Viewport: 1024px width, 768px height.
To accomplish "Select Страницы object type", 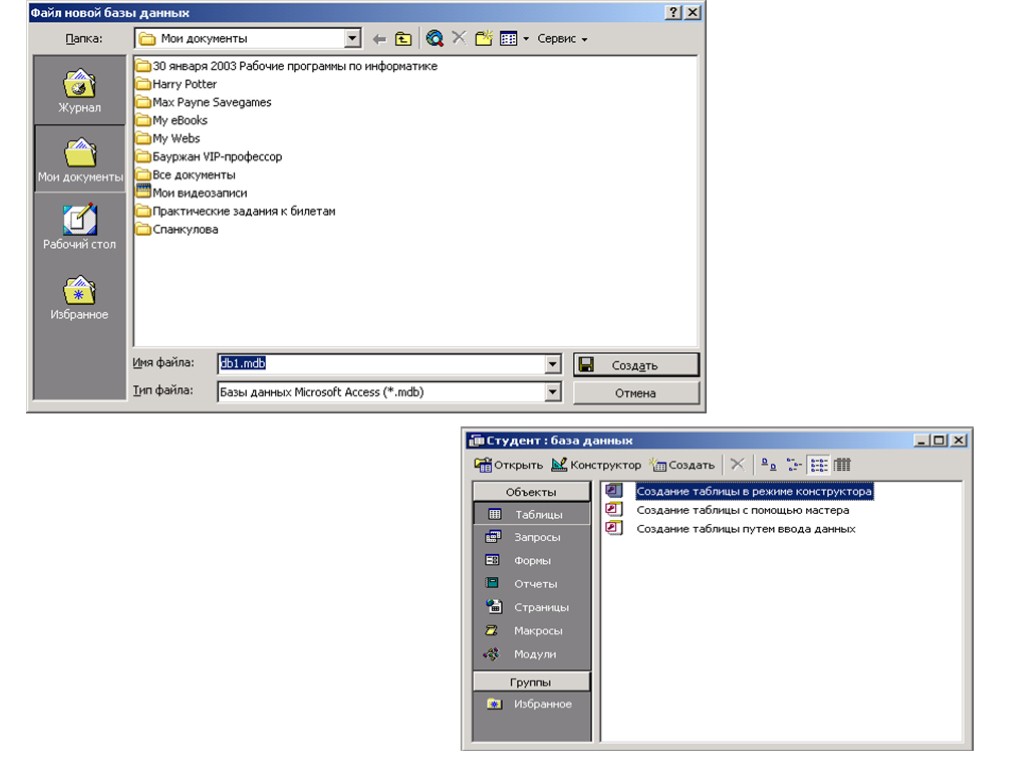I will point(532,607).
